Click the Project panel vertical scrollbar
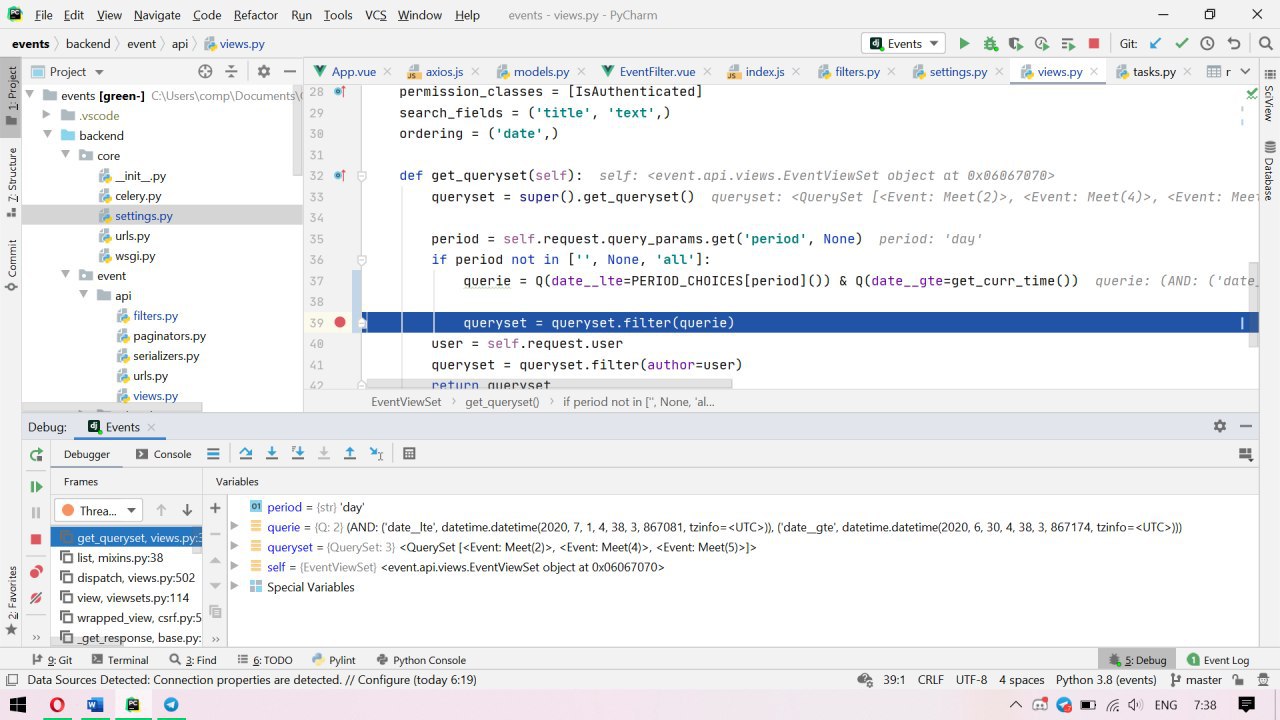The image size is (1280, 720). [x=297, y=130]
